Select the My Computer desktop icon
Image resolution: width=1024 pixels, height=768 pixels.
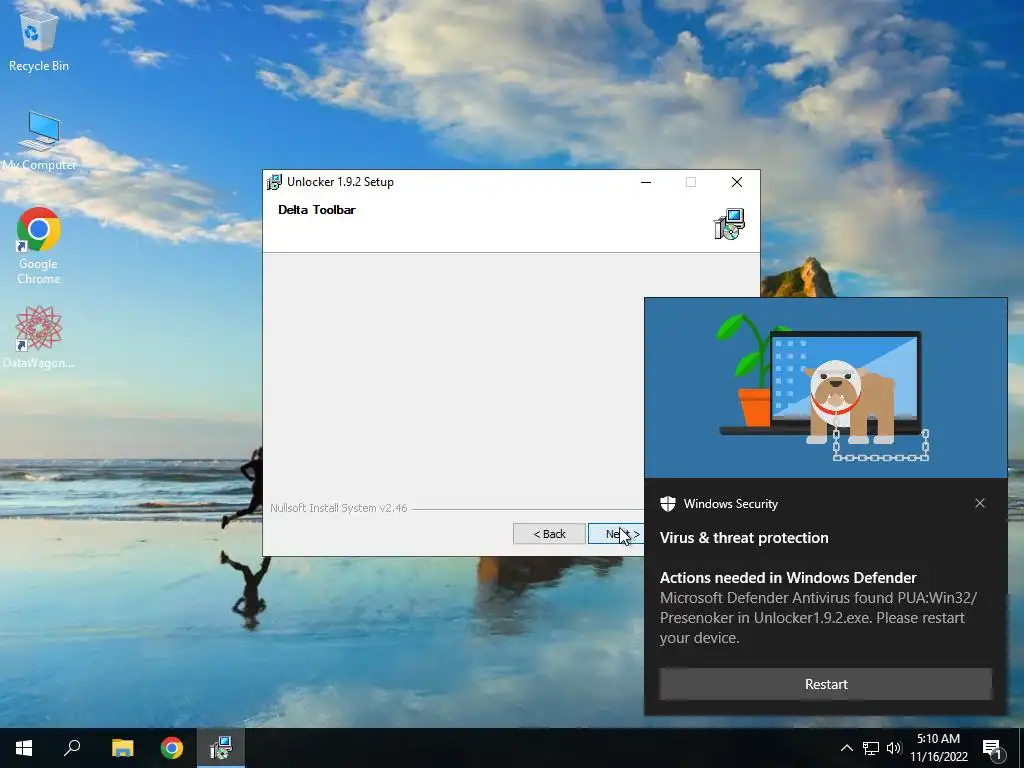39,140
